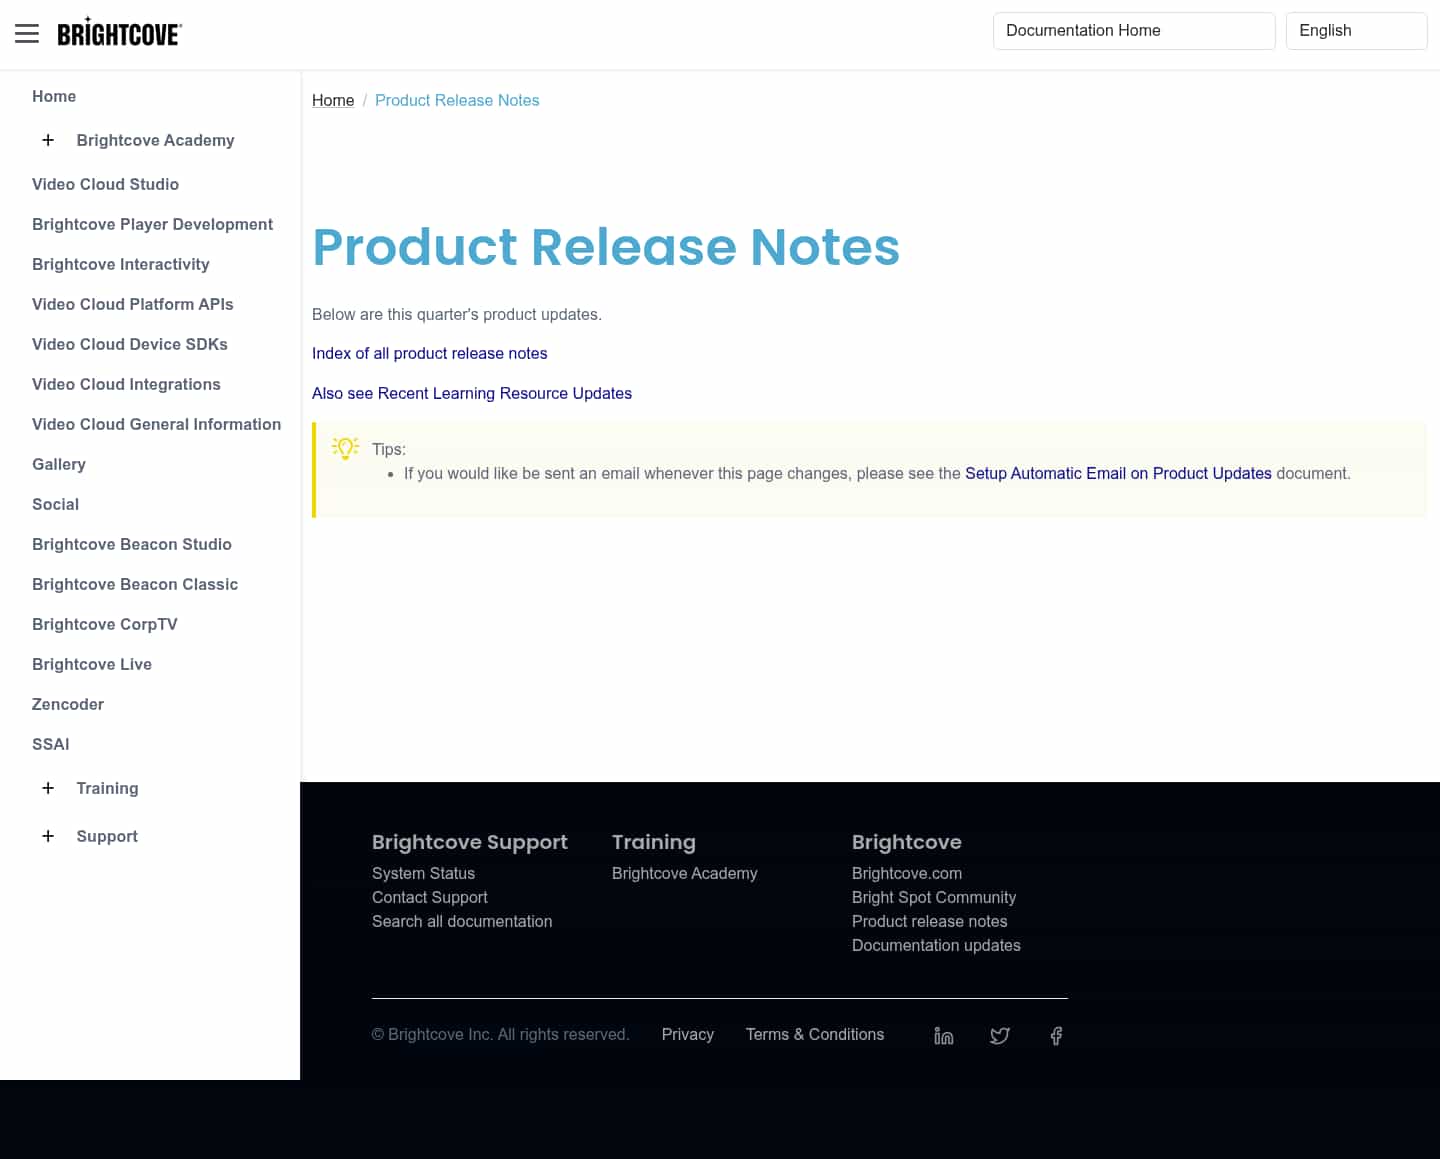
Task: Expand the Support sidebar section
Action: [x=48, y=836]
